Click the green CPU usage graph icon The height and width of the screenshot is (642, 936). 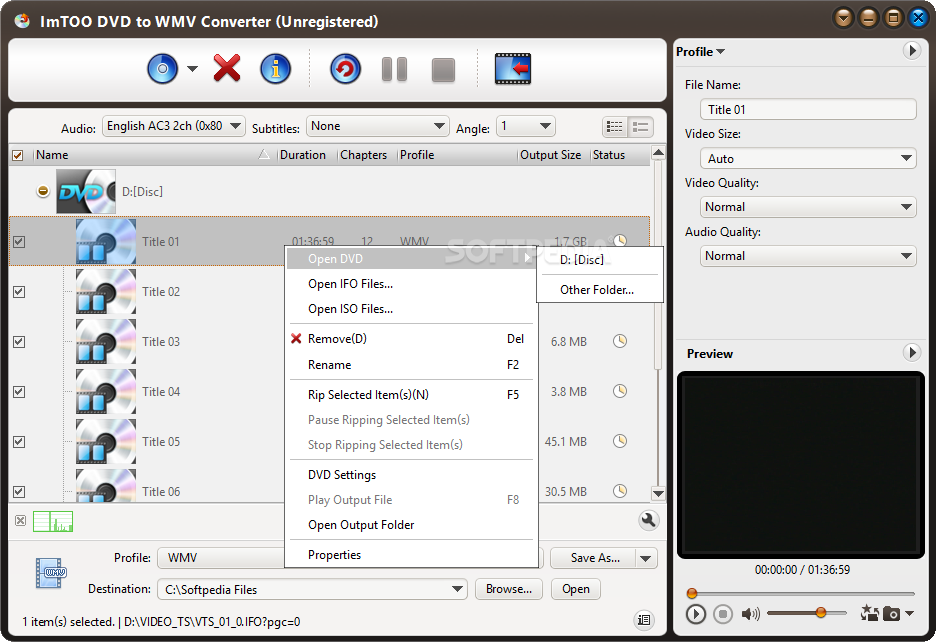click(x=53, y=521)
